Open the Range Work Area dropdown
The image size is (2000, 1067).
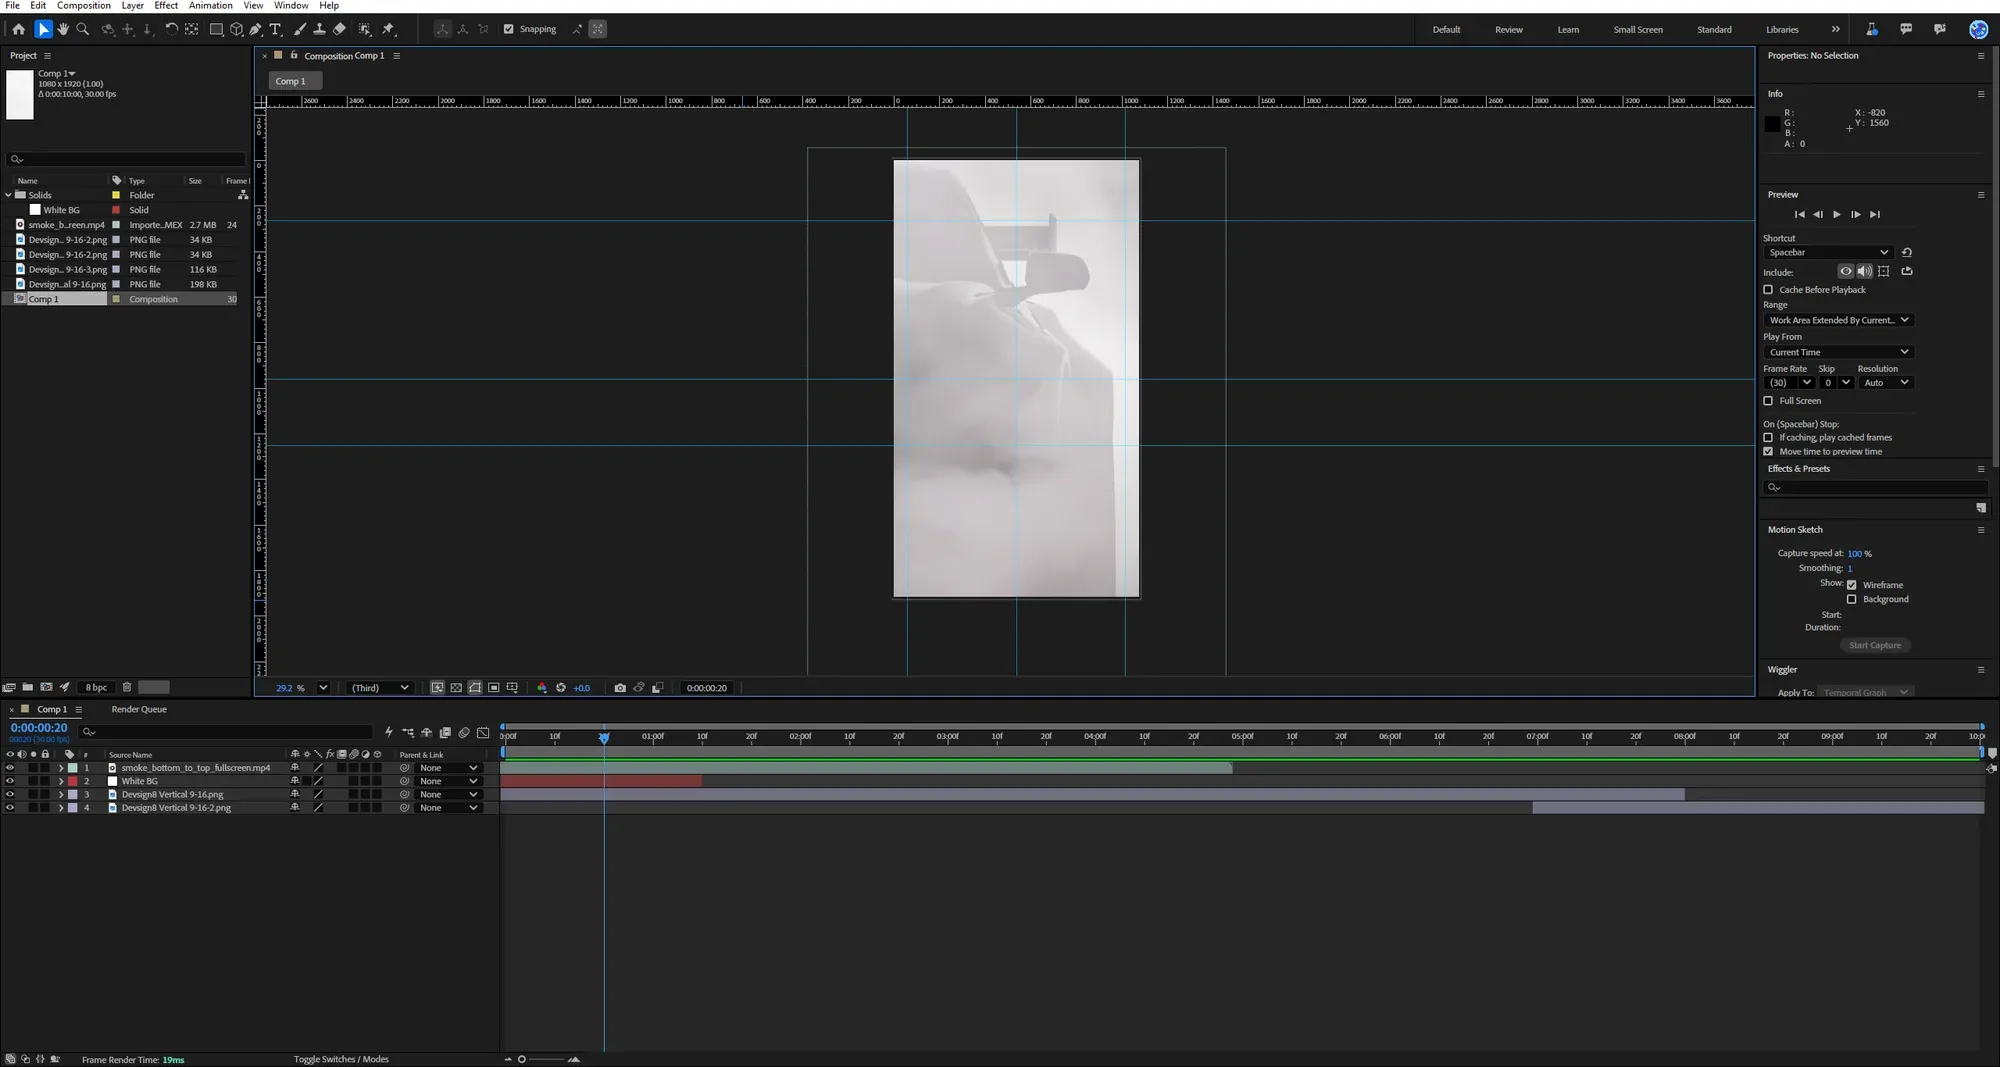pyautogui.click(x=1838, y=320)
